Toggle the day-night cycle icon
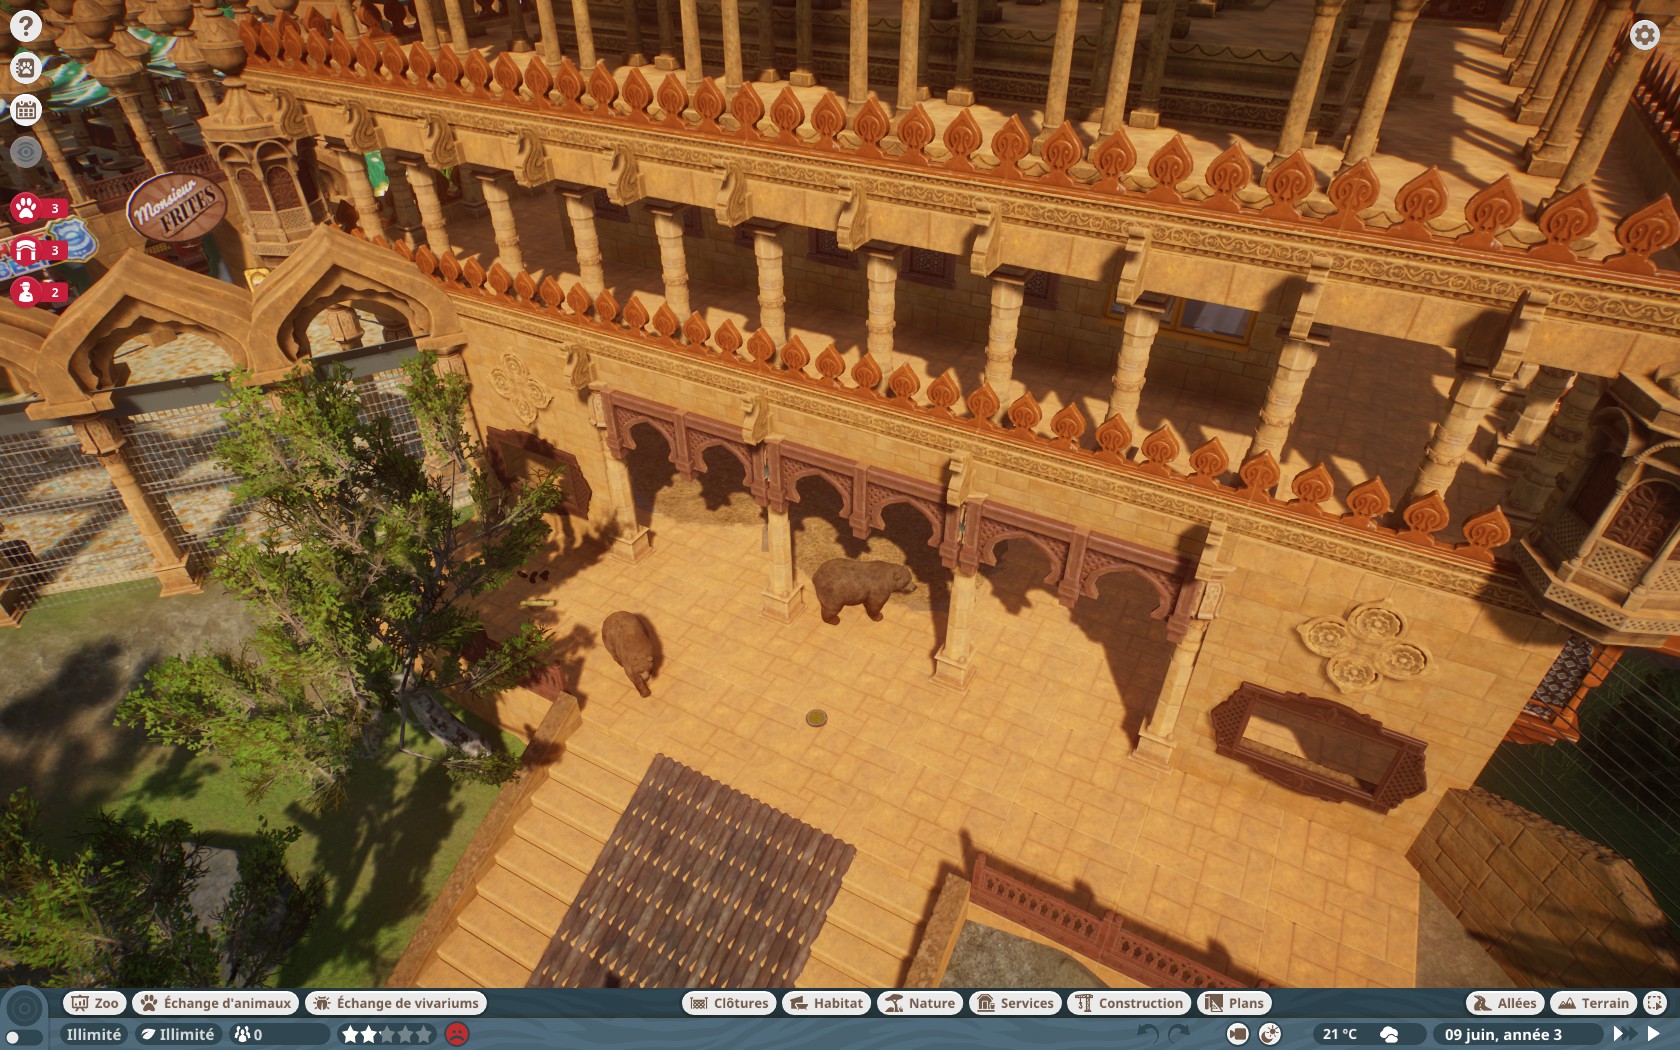 click(x=1270, y=1034)
